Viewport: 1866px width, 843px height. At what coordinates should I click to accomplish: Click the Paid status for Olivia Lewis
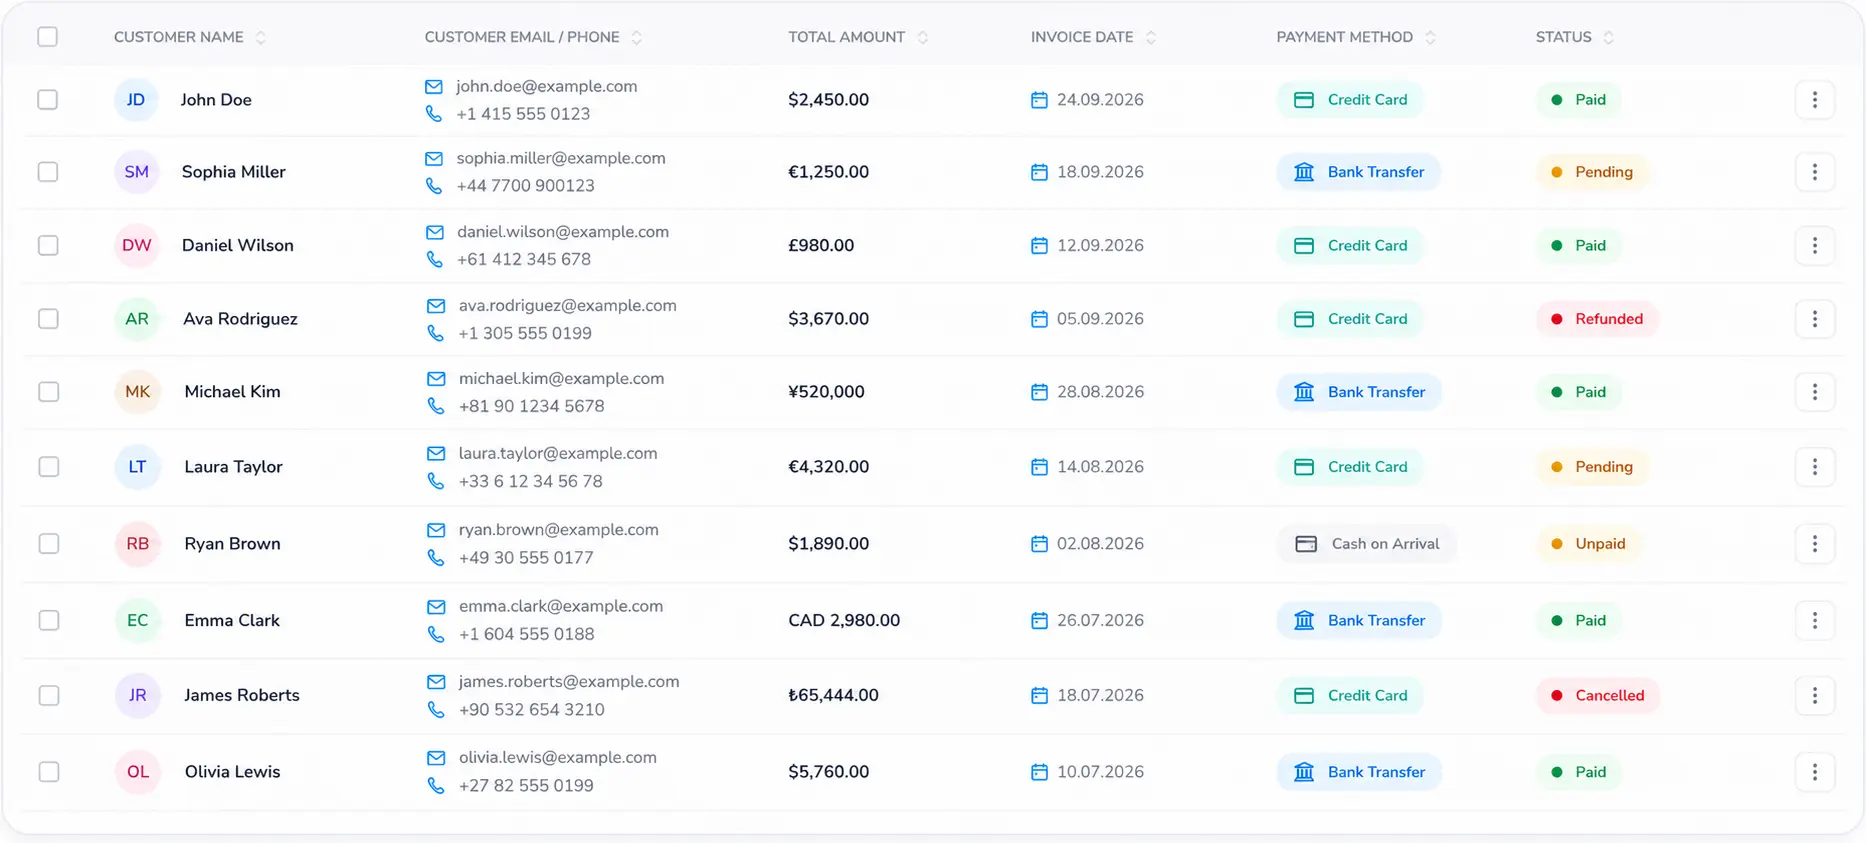click(x=1579, y=772)
